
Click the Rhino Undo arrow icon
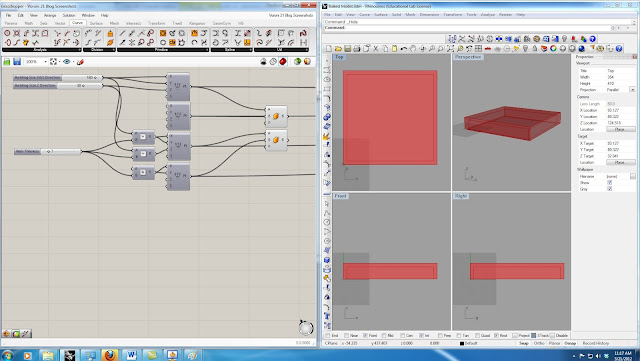(x=404, y=49)
